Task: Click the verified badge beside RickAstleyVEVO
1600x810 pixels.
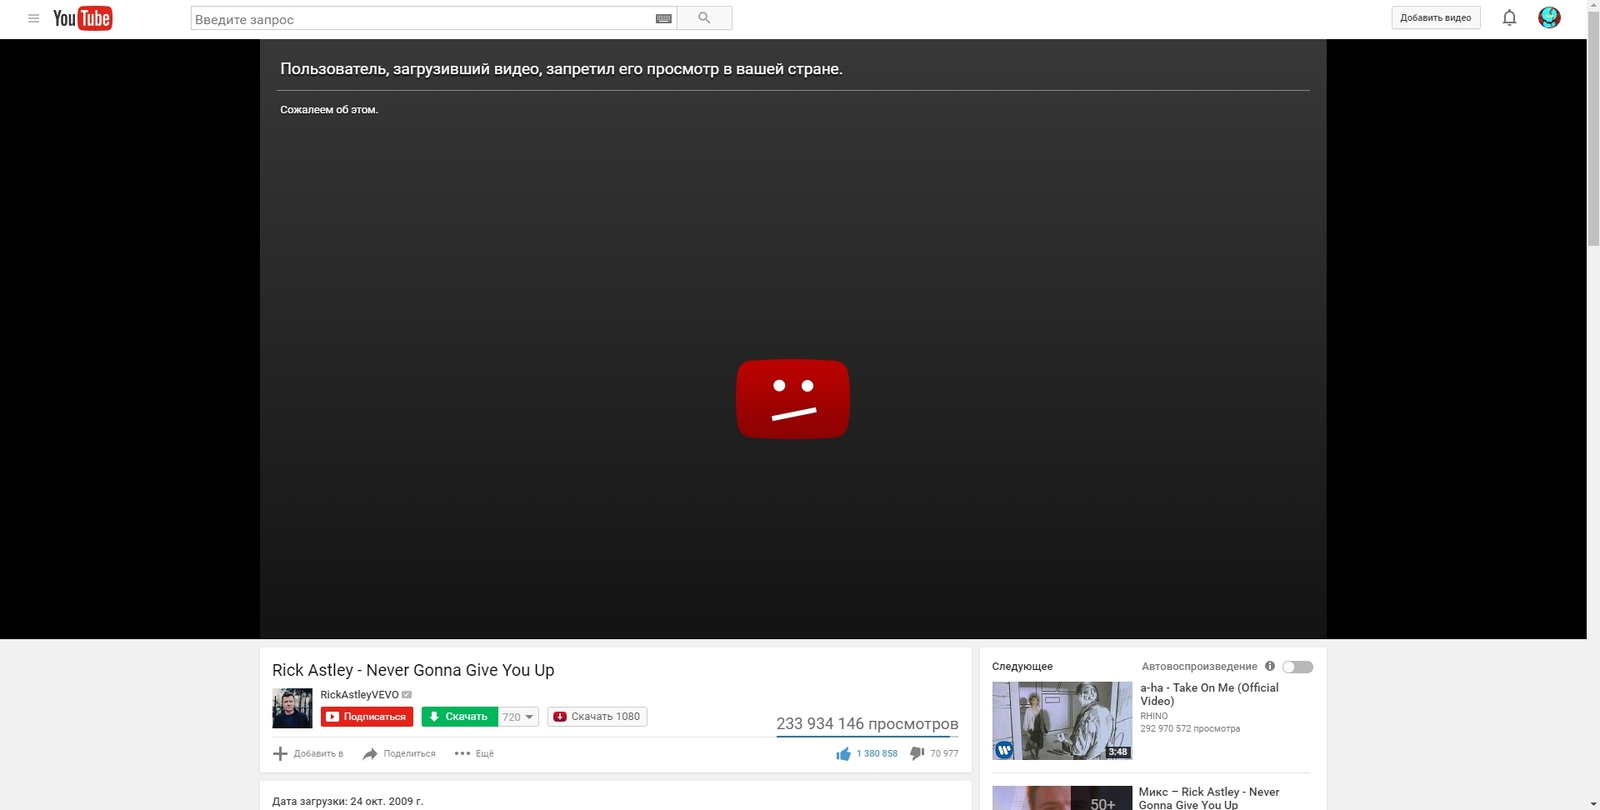Action: [x=407, y=695]
